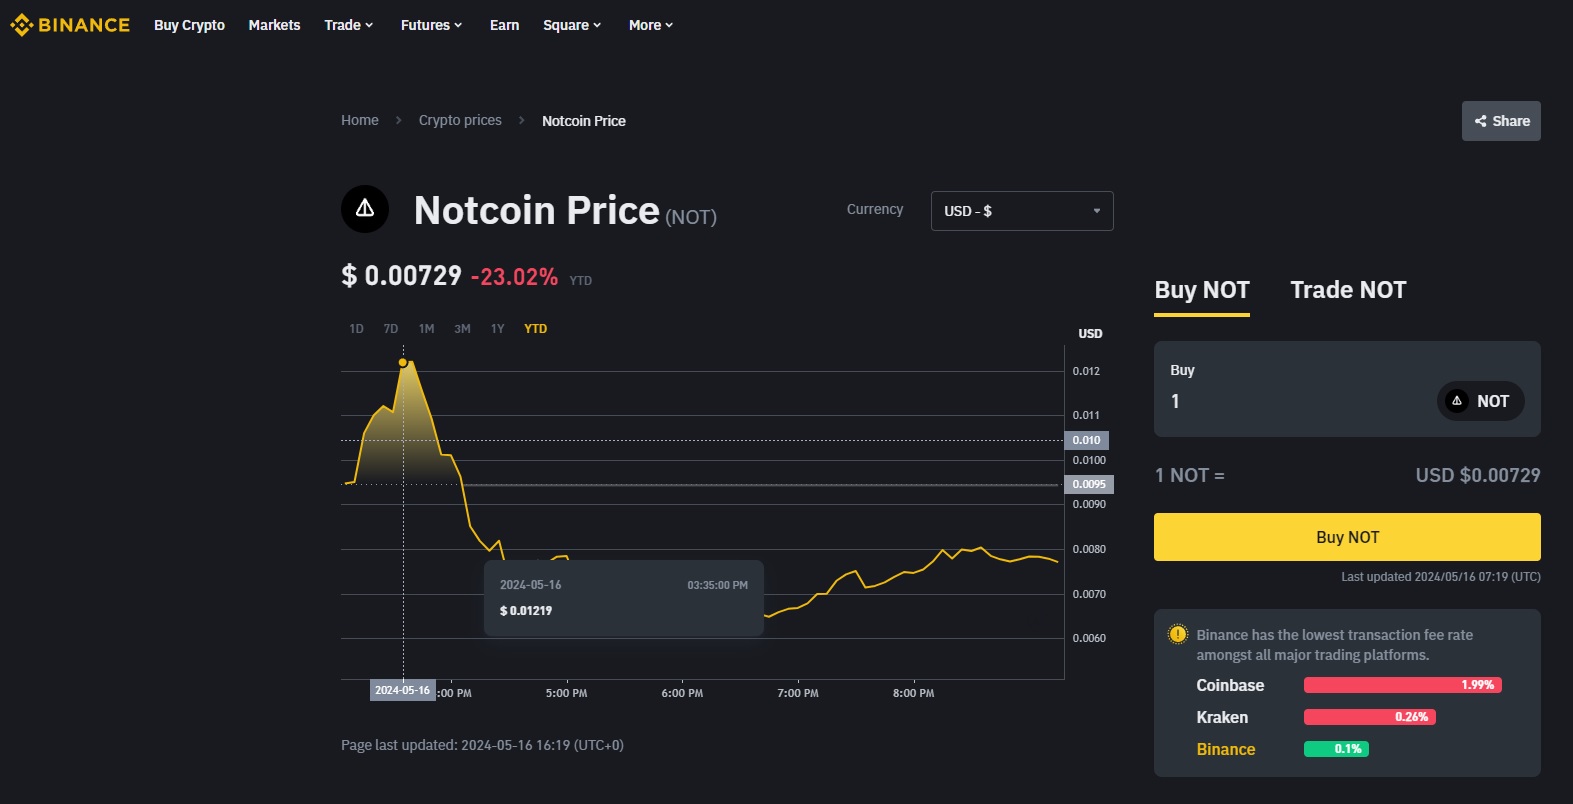
Task: Switch to the Trade NOT tab
Action: [1347, 290]
